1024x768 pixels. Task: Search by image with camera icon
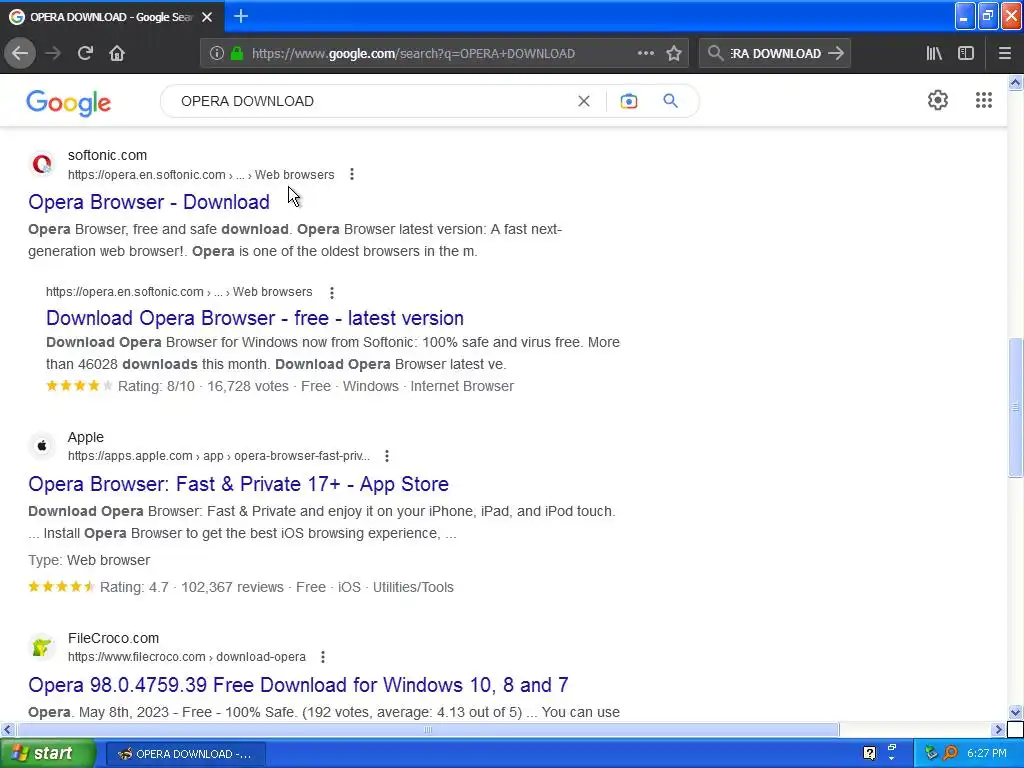tap(628, 101)
